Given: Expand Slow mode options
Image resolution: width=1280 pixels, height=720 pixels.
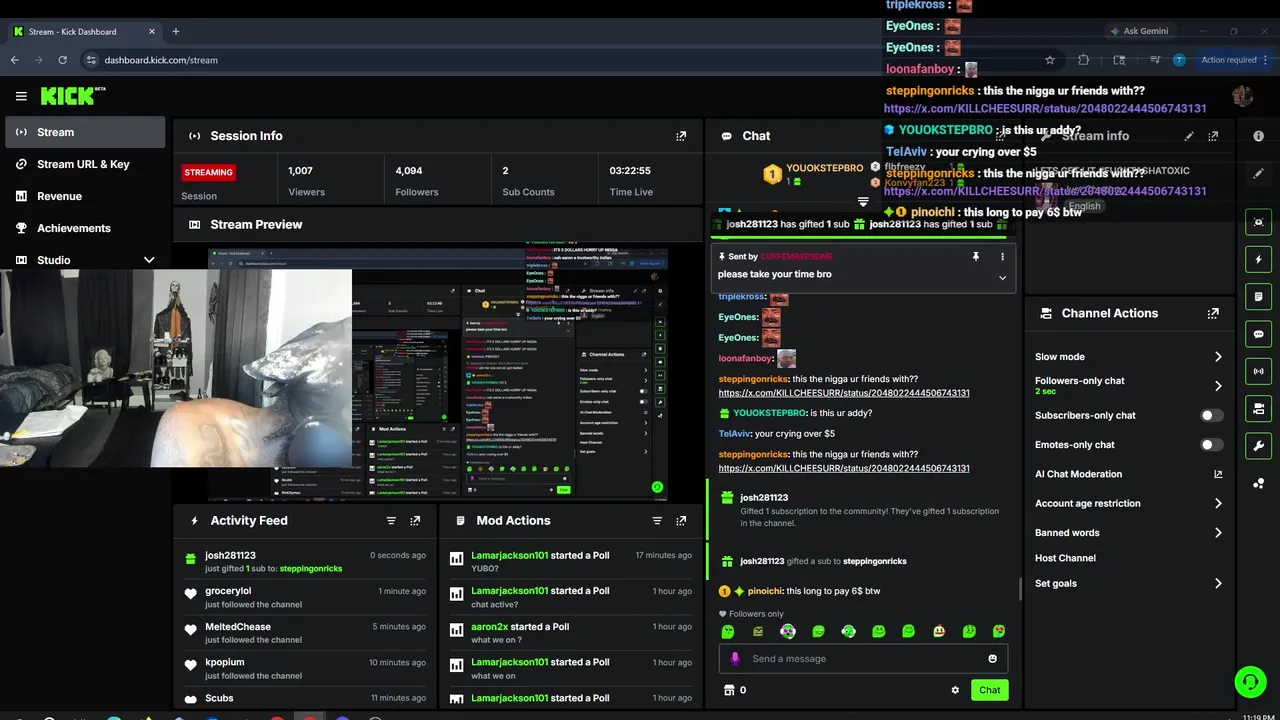Looking at the screenshot, I should click(x=1218, y=357).
